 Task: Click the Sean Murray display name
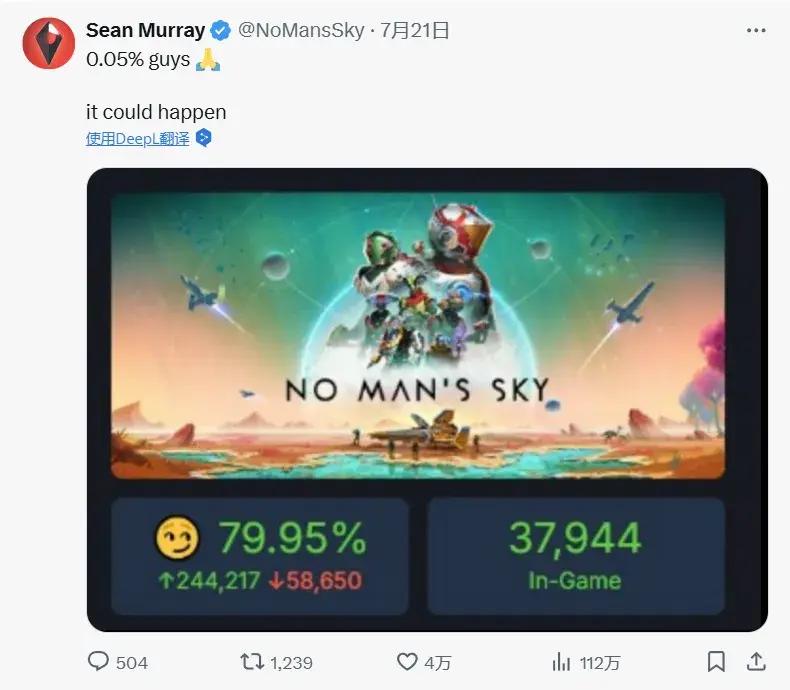[x=145, y=31]
